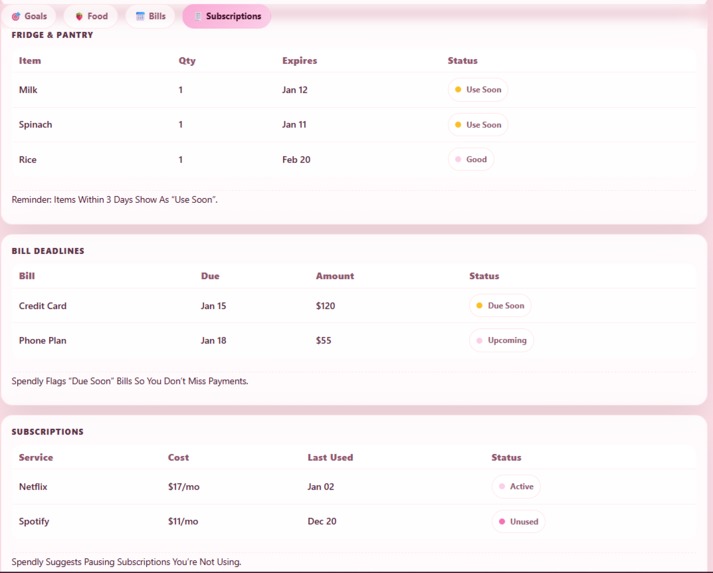Screen dimensions: 713x573
Task: Click the Credit Card bill name
Action: click(x=43, y=306)
